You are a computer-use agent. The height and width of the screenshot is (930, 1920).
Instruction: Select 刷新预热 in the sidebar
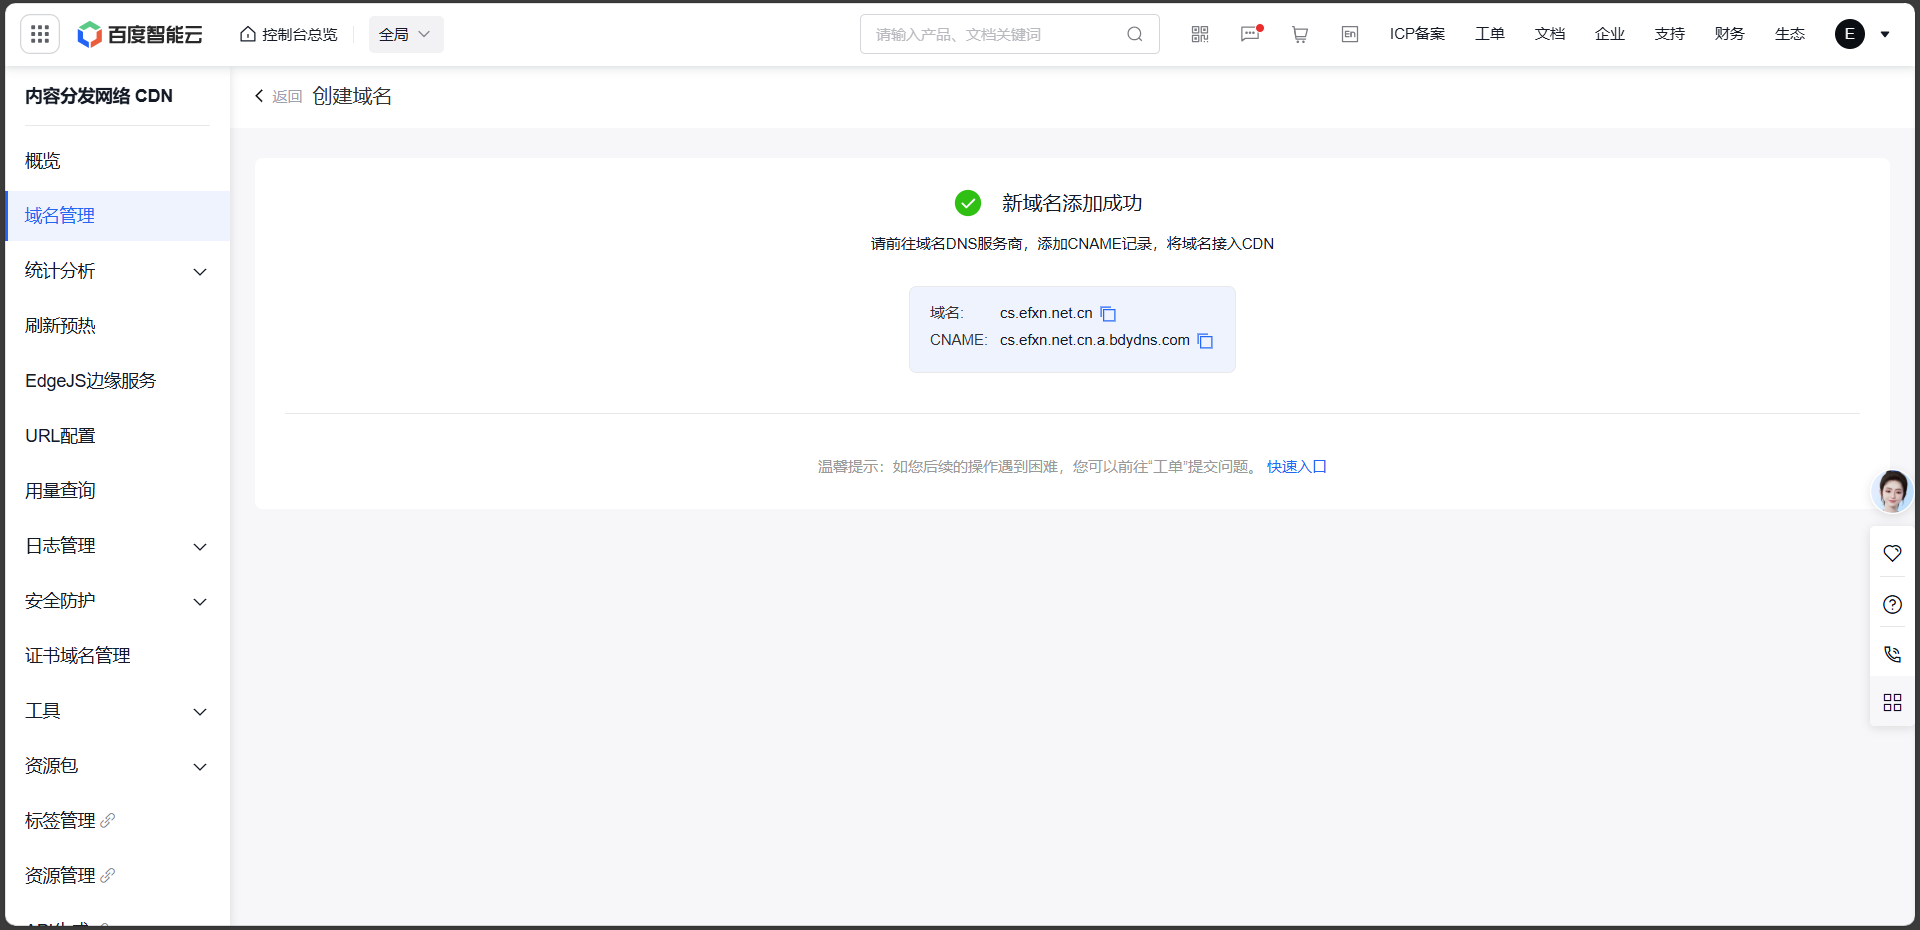[x=60, y=326]
